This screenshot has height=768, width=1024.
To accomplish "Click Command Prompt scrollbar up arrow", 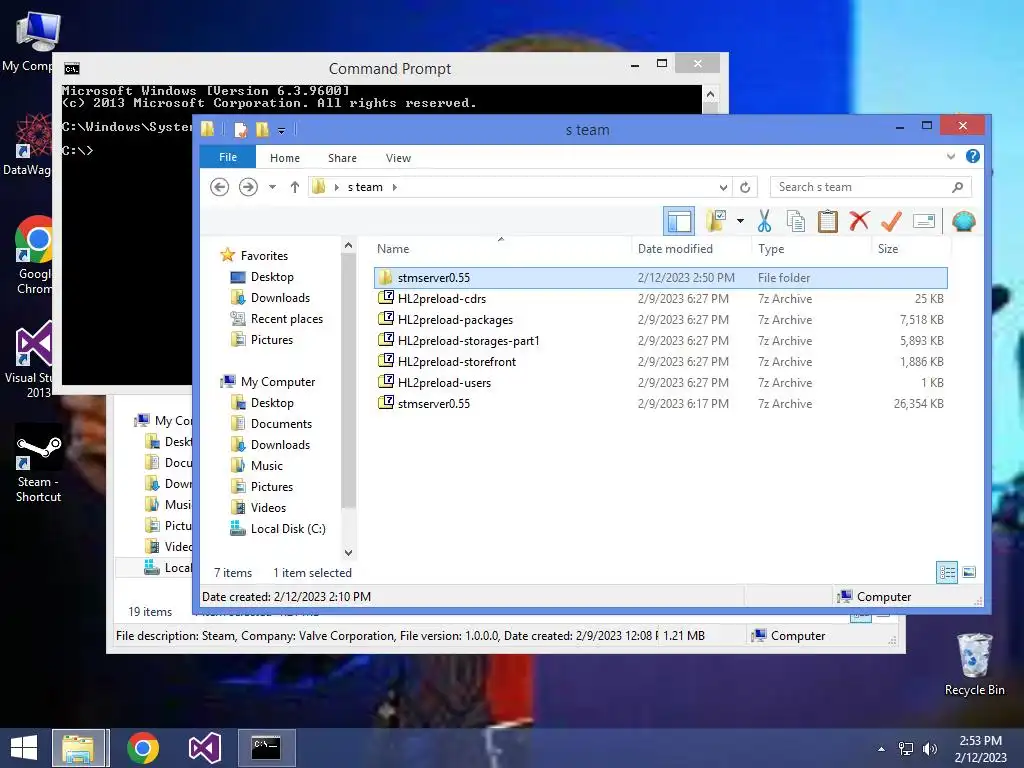I will point(711,95).
